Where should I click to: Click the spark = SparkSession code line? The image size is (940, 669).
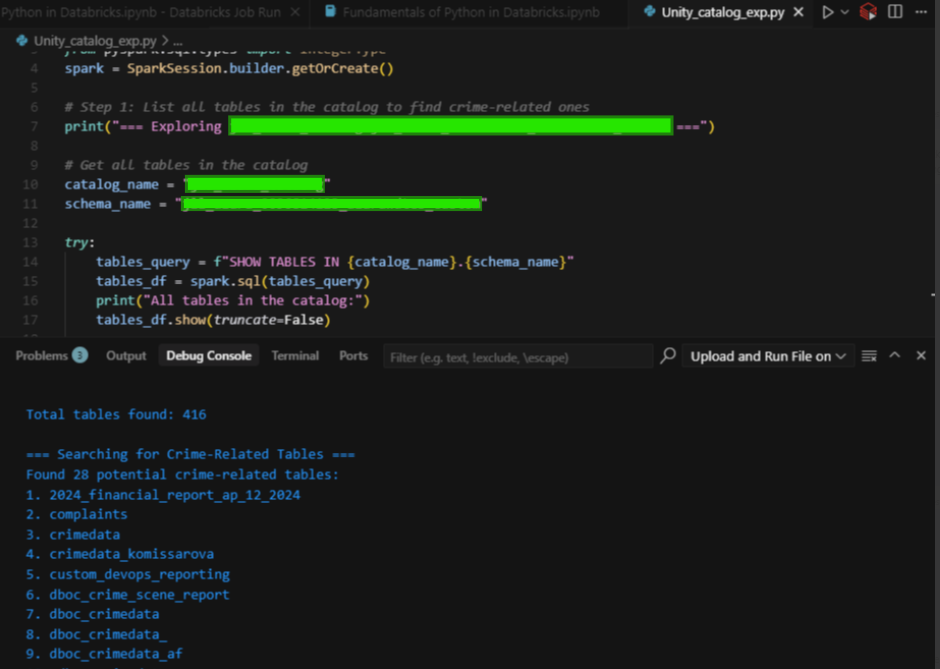[x=229, y=68]
